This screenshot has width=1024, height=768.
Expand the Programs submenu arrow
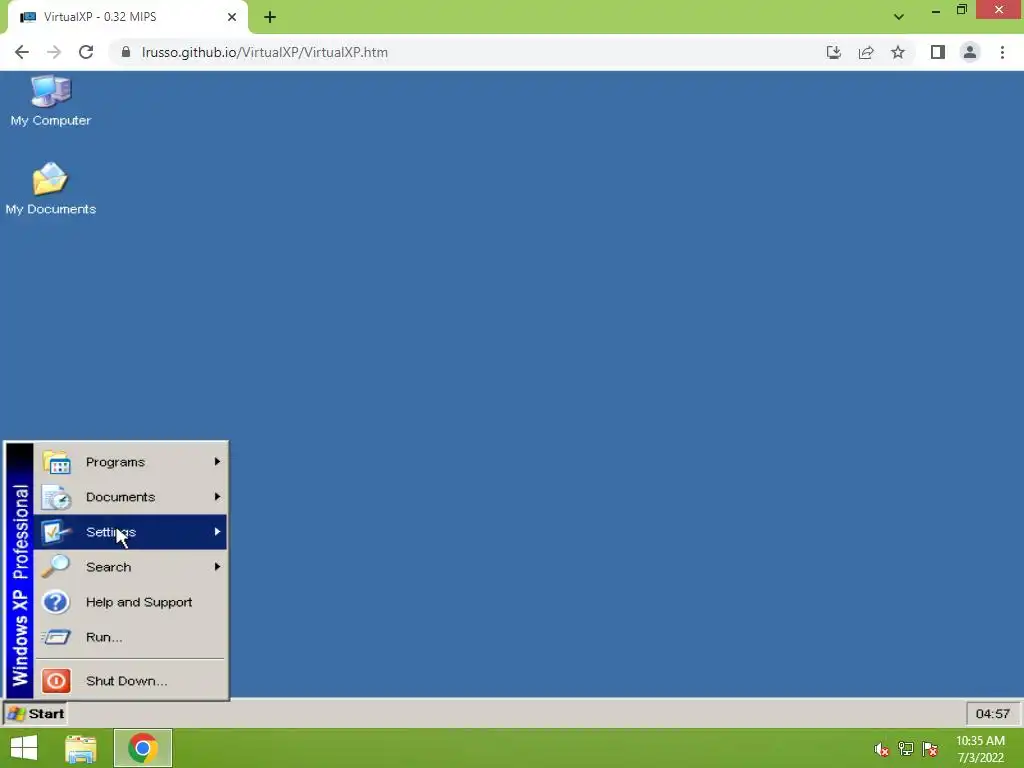217,462
